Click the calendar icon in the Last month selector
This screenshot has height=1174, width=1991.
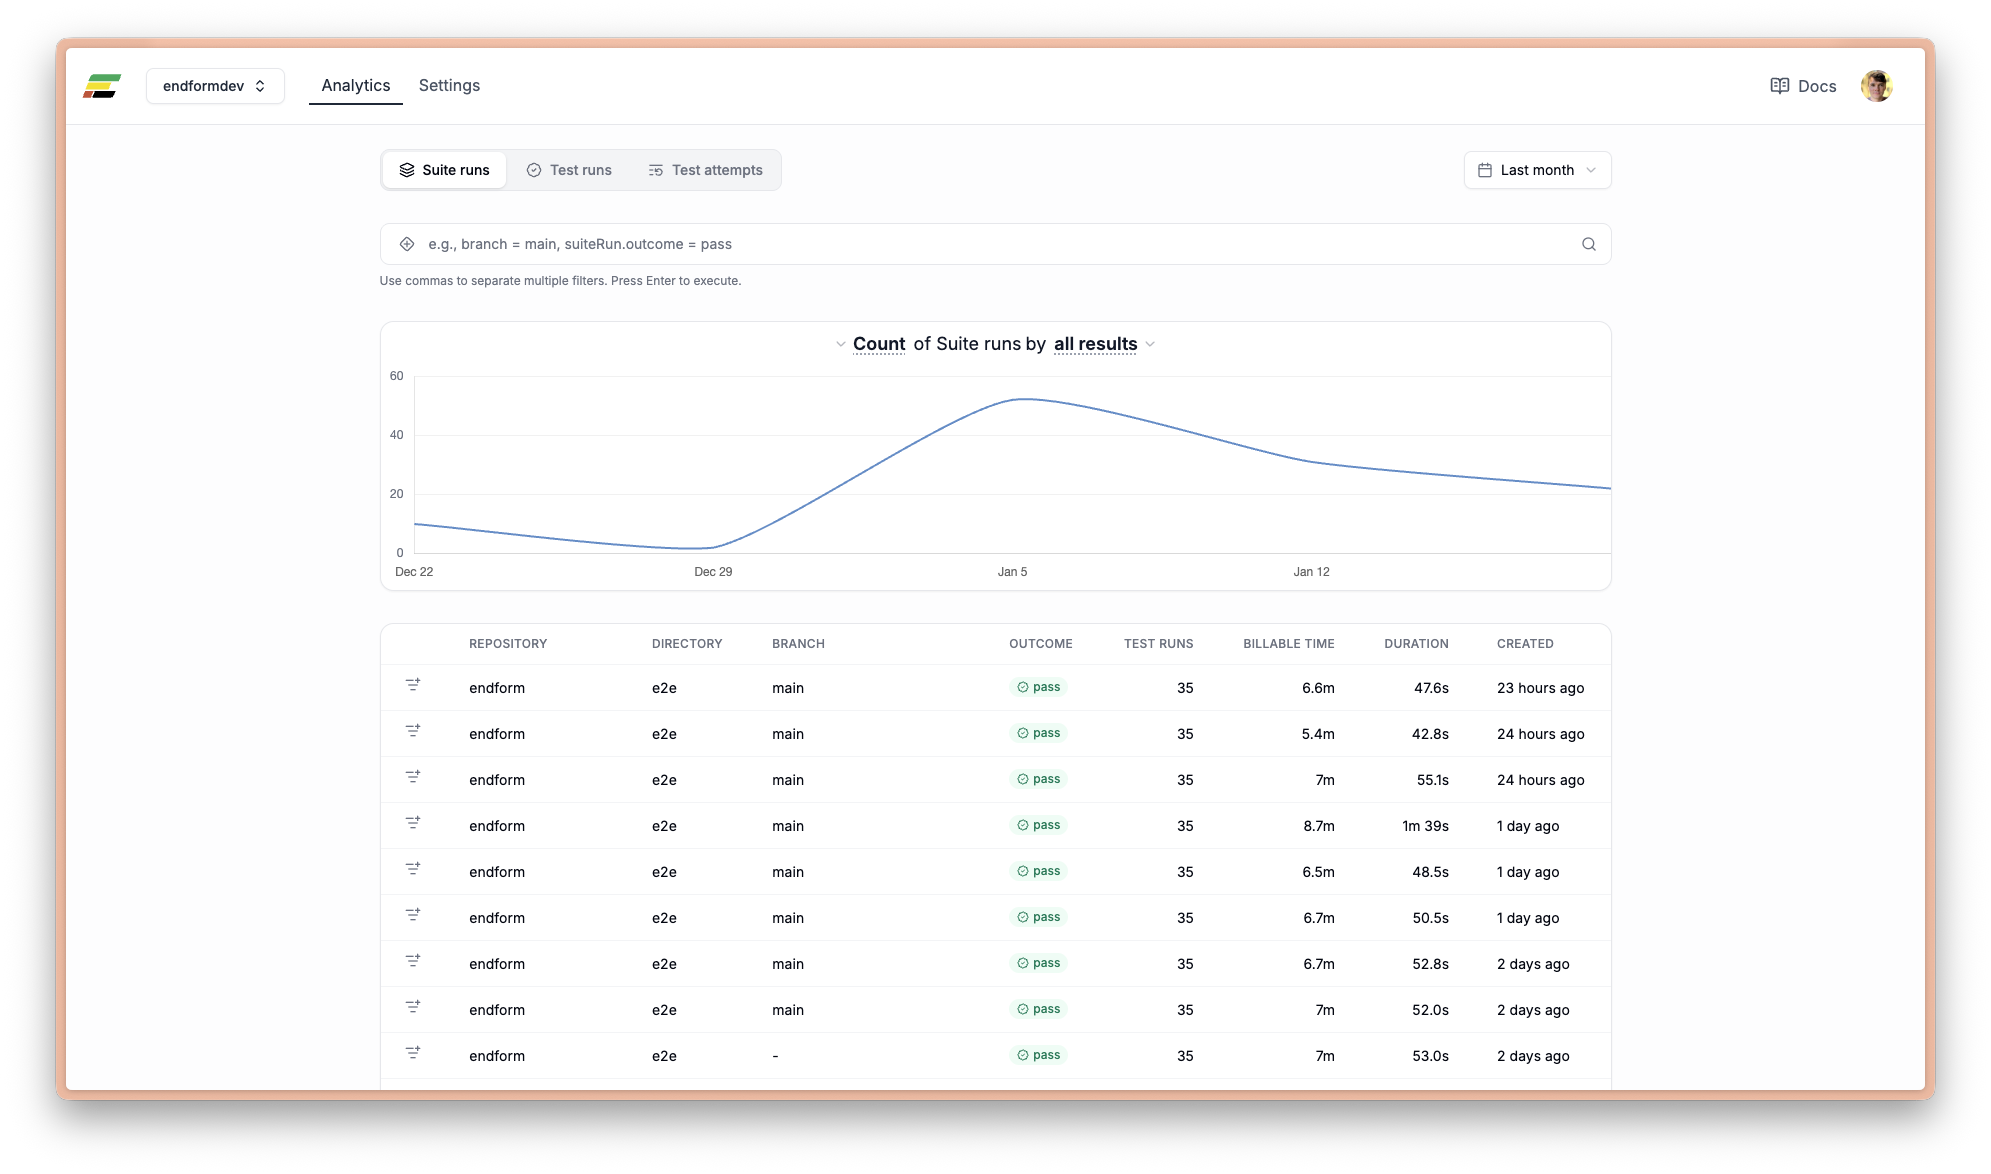coord(1487,169)
